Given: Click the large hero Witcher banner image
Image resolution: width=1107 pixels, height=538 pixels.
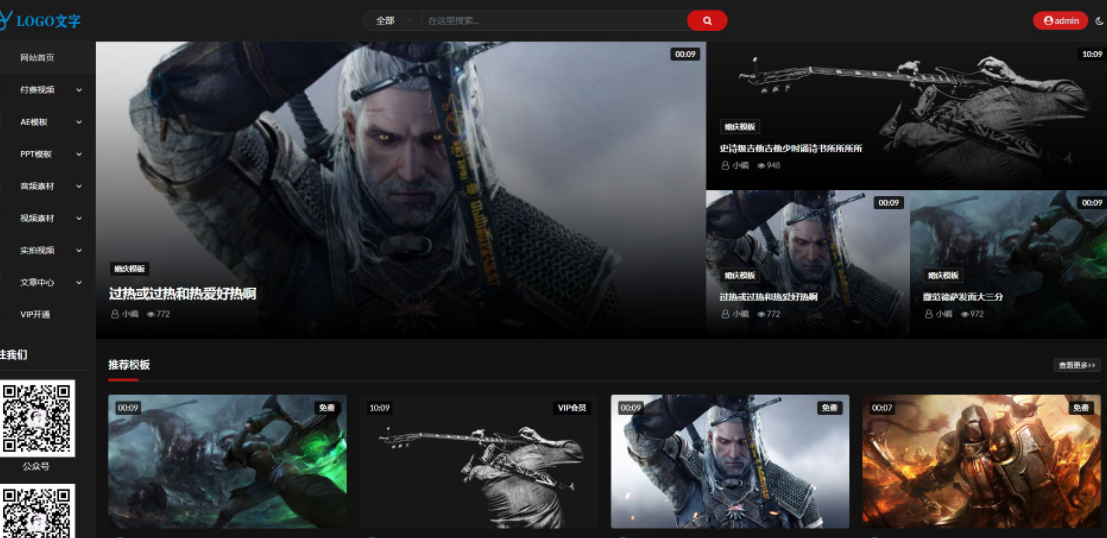Looking at the screenshot, I should [x=401, y=189].
